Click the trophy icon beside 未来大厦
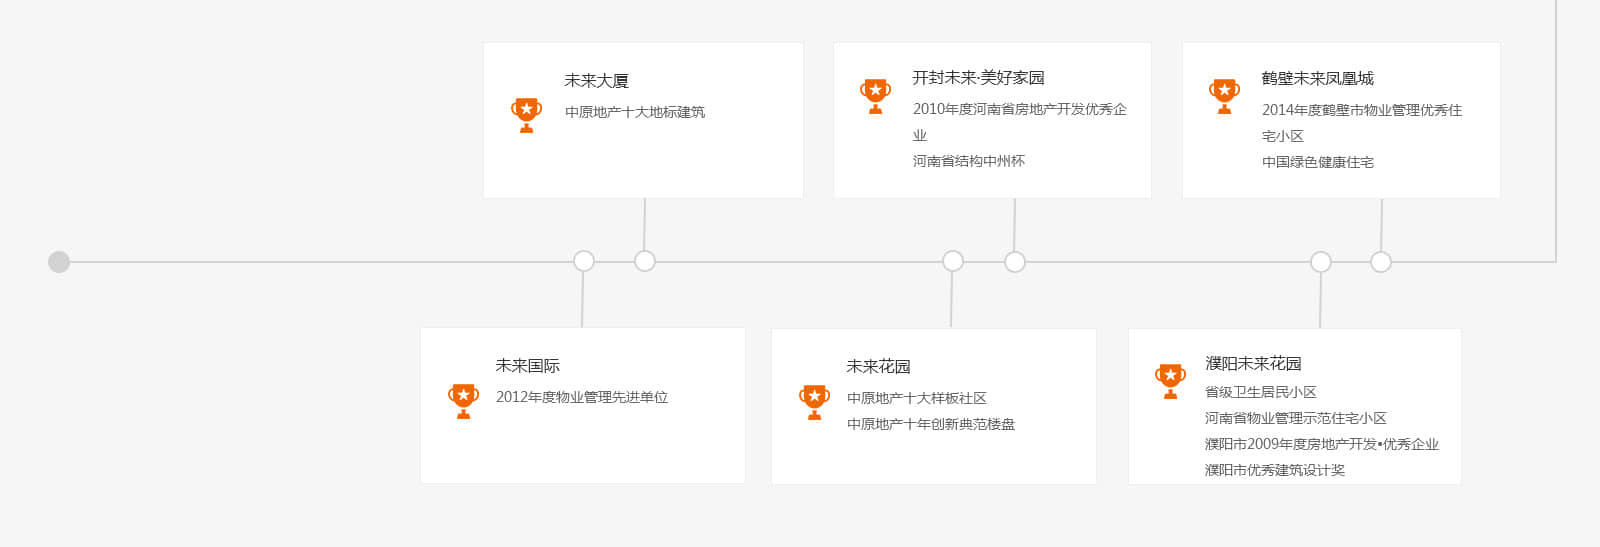The width and height of the screenshot is (1600, 547). pyautogui.click(x=526, y=115)
